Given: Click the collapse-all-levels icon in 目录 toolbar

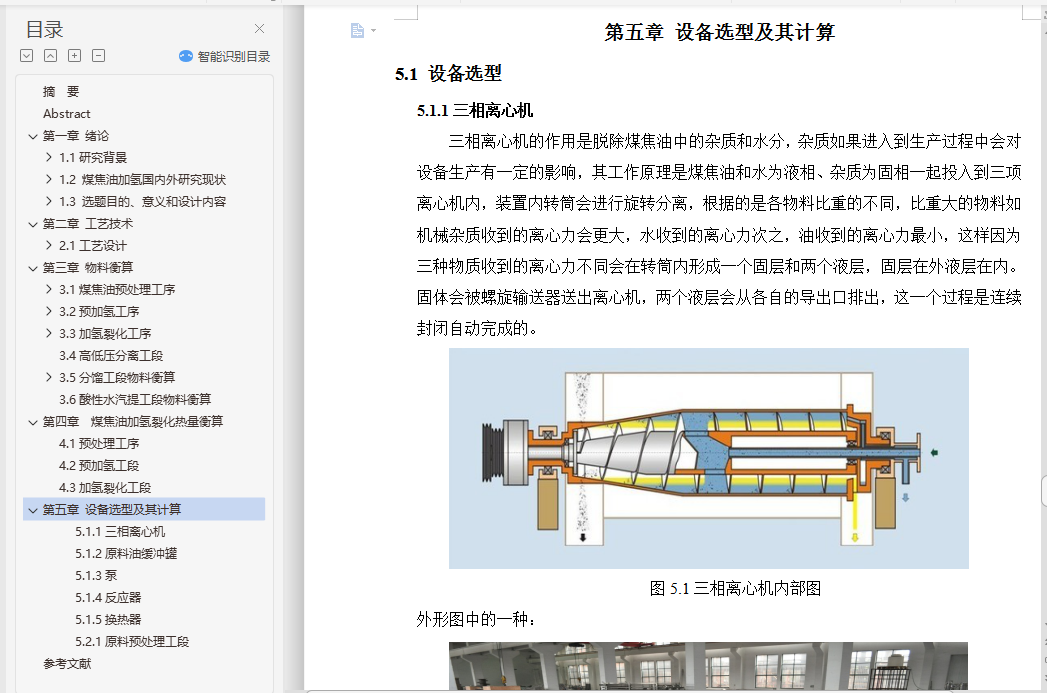Looking at the screenshot, I should tap(51, 56).
